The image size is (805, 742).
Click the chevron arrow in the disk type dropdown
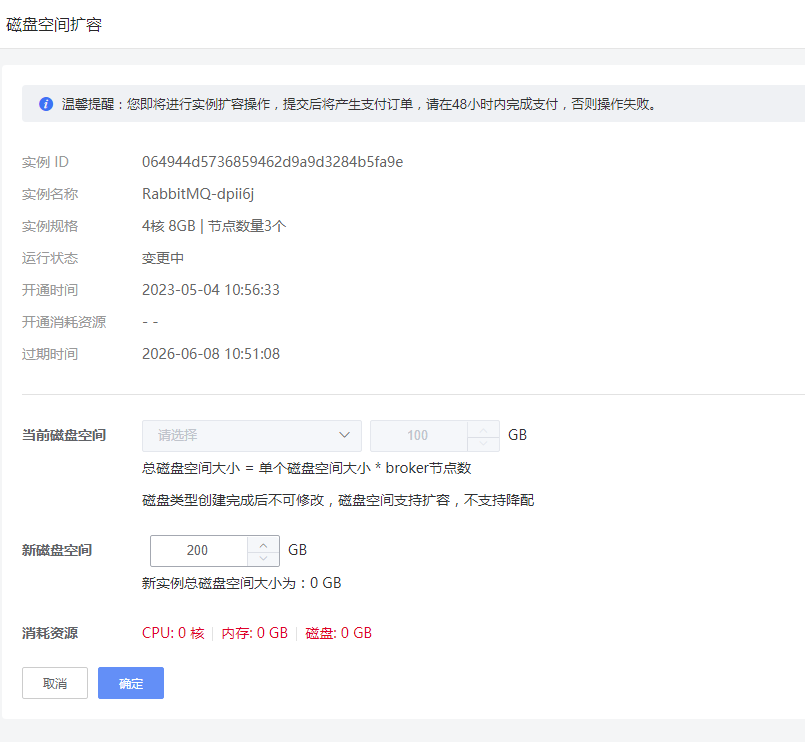click(x=344, y=435)
